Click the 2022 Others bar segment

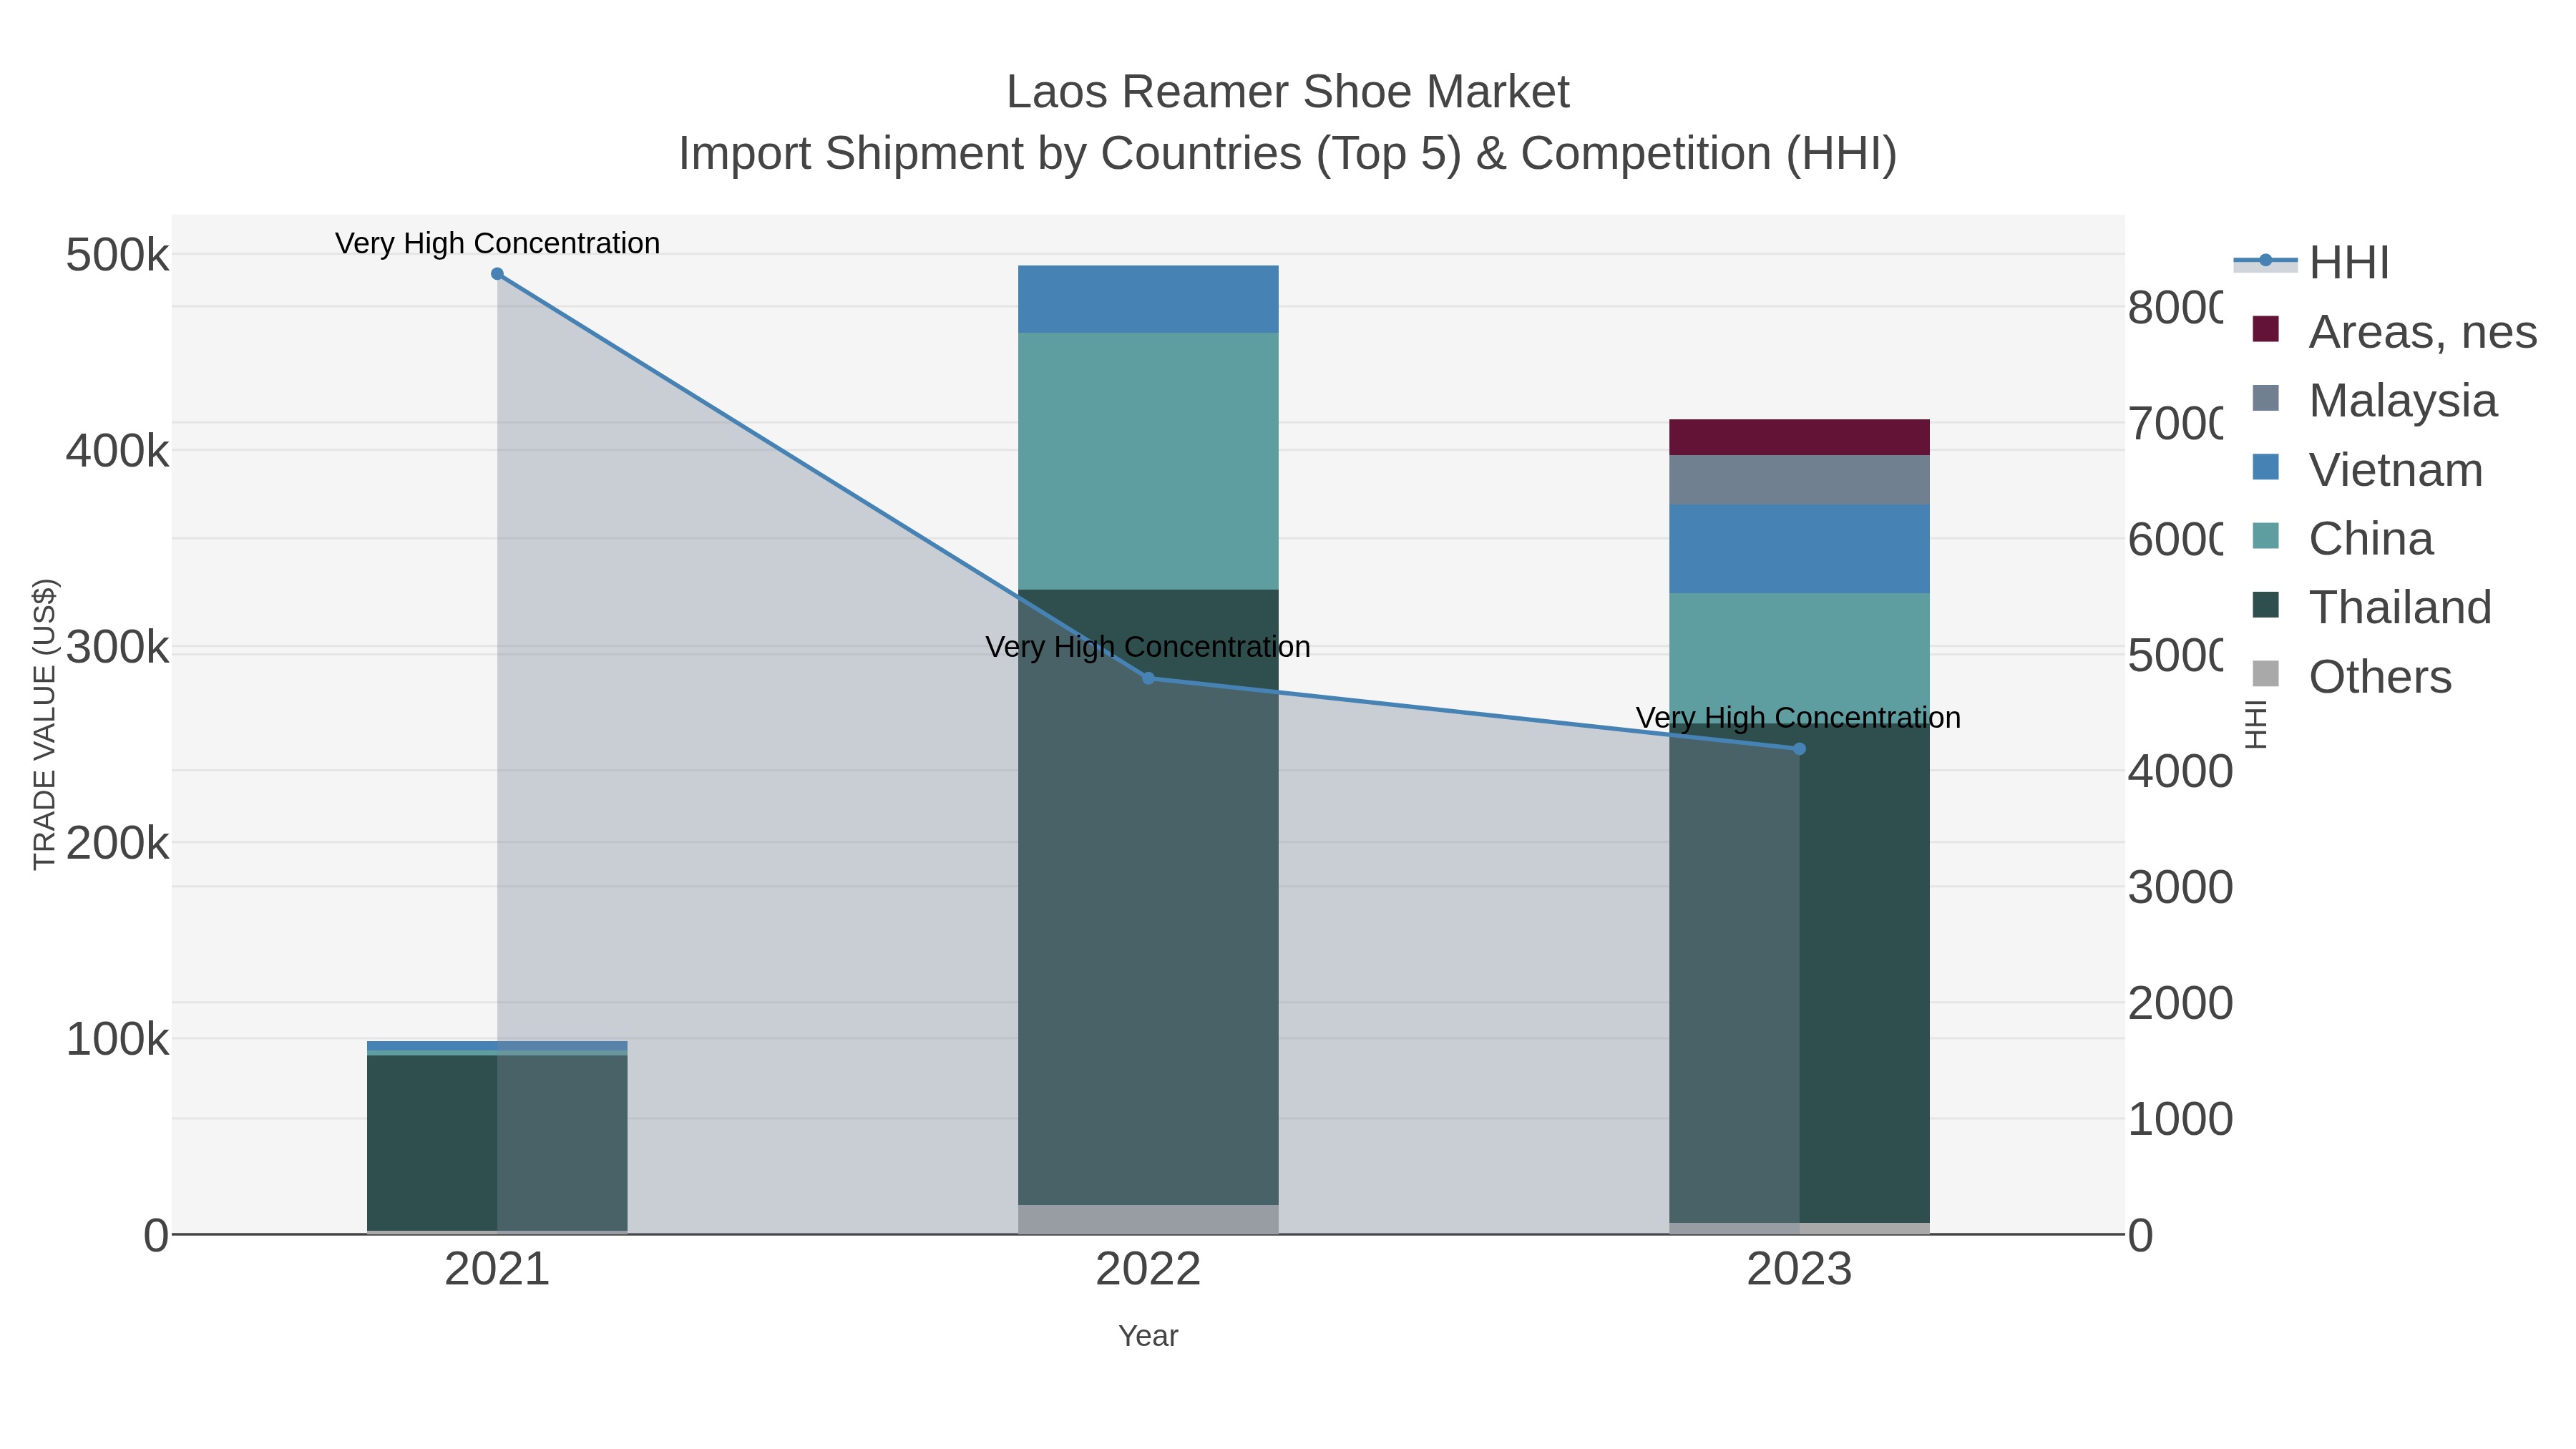[1148, 1219]
